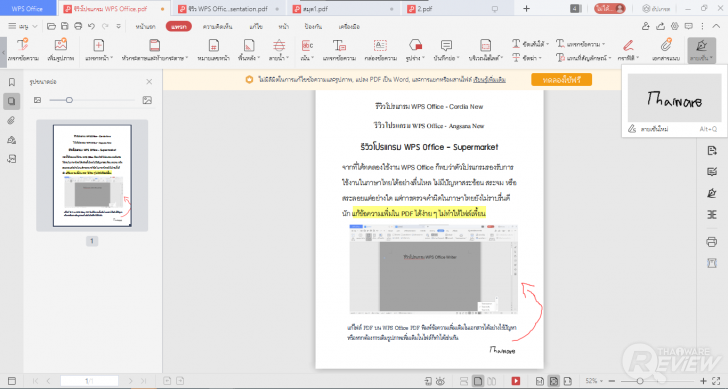
Task: Click the add-user icon at top right
Action: pos(646,26)
